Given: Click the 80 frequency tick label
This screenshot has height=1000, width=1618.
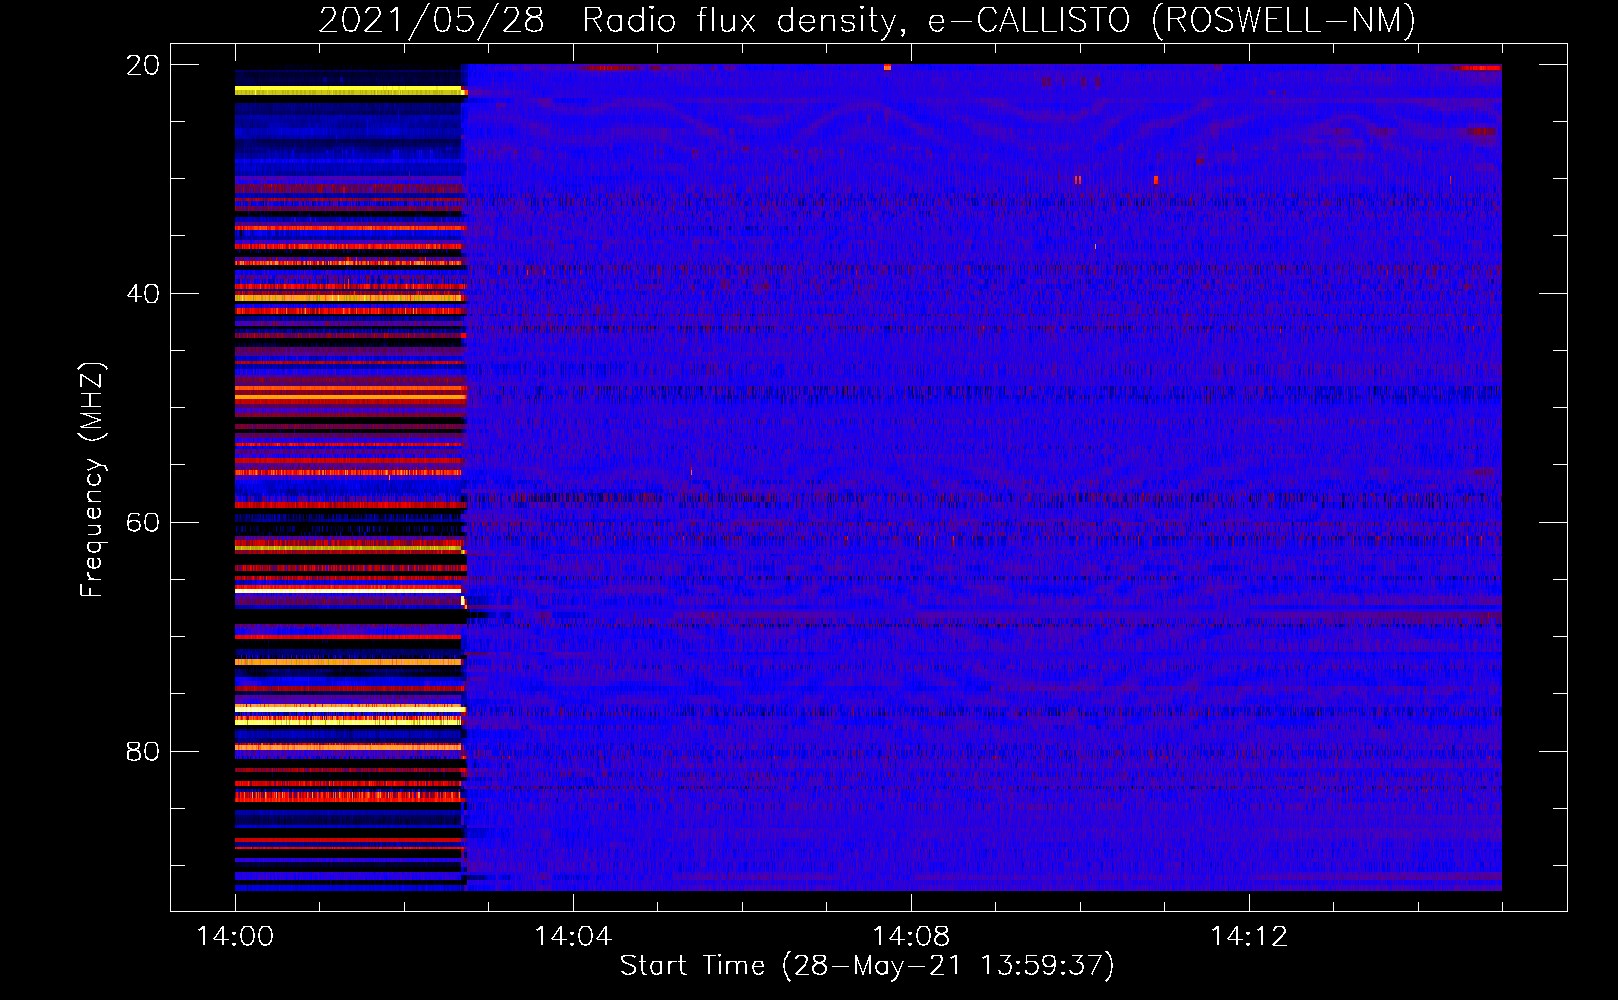Looking at the screenshot, I should 143,751.
